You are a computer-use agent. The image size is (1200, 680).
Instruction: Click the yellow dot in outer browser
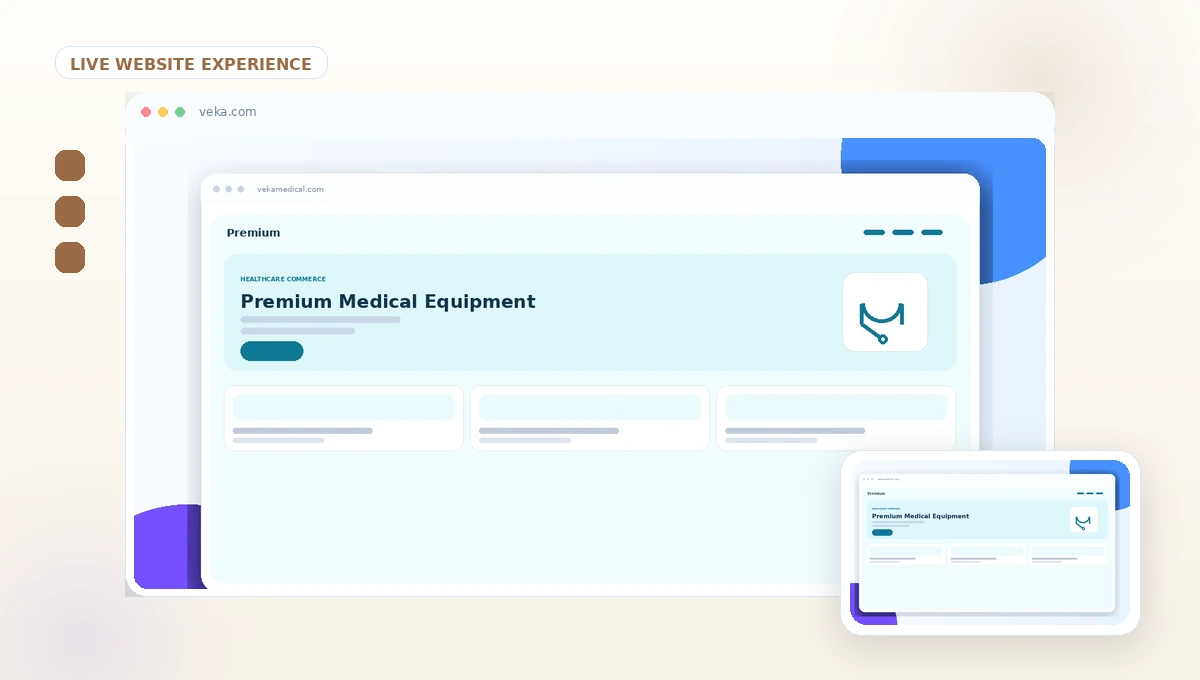[163, 112]
